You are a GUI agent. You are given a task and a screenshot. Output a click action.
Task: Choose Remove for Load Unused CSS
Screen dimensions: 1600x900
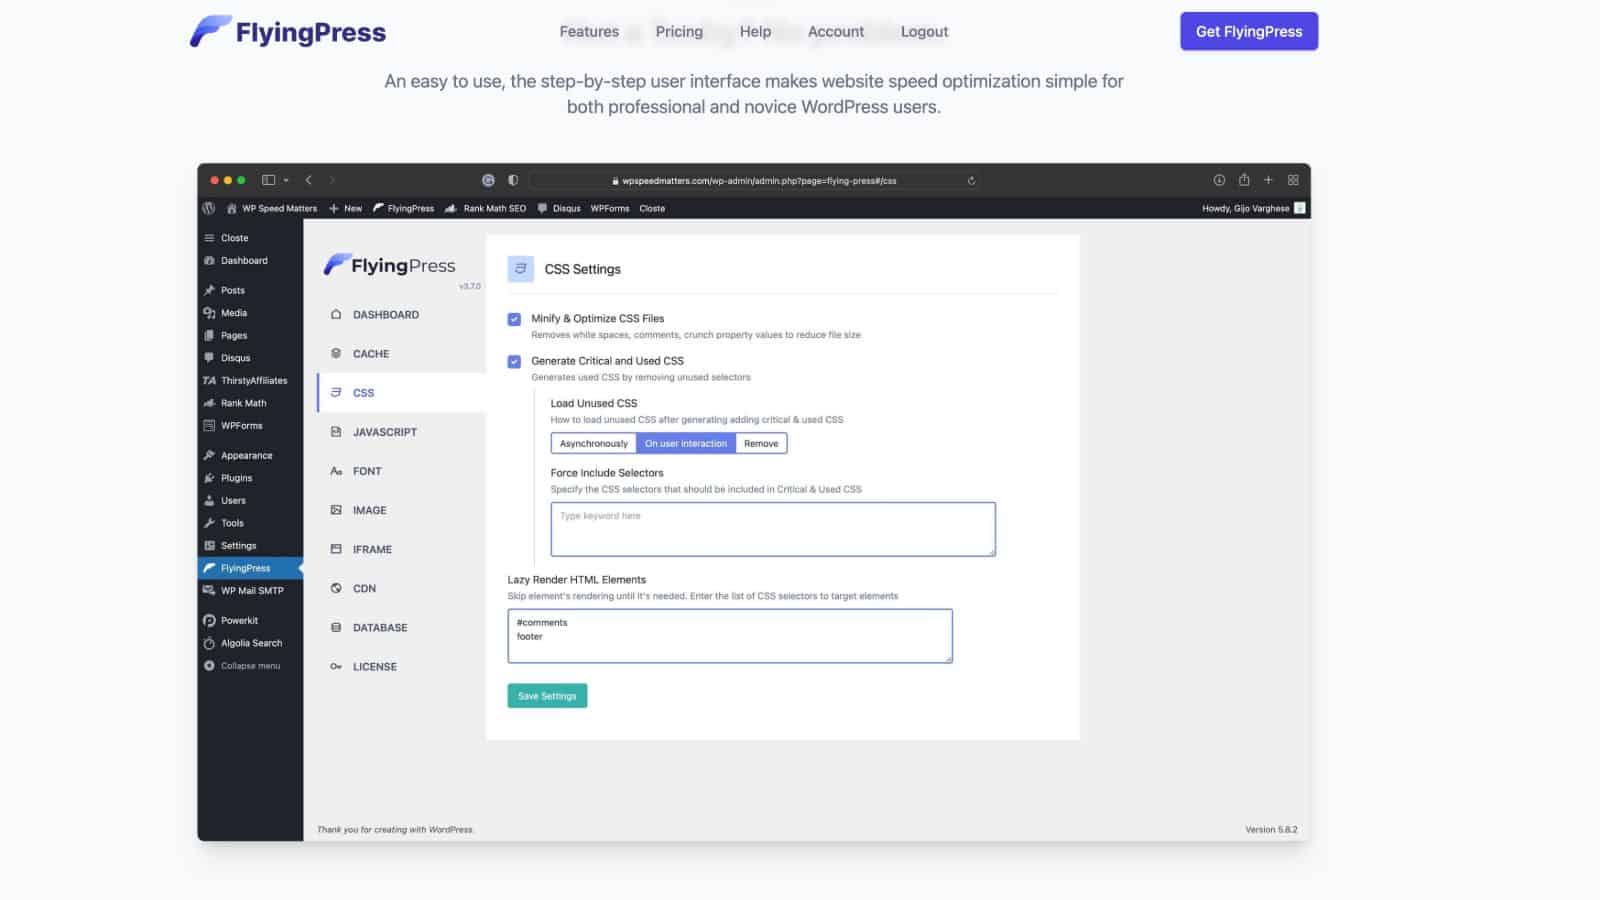(761, 443)
